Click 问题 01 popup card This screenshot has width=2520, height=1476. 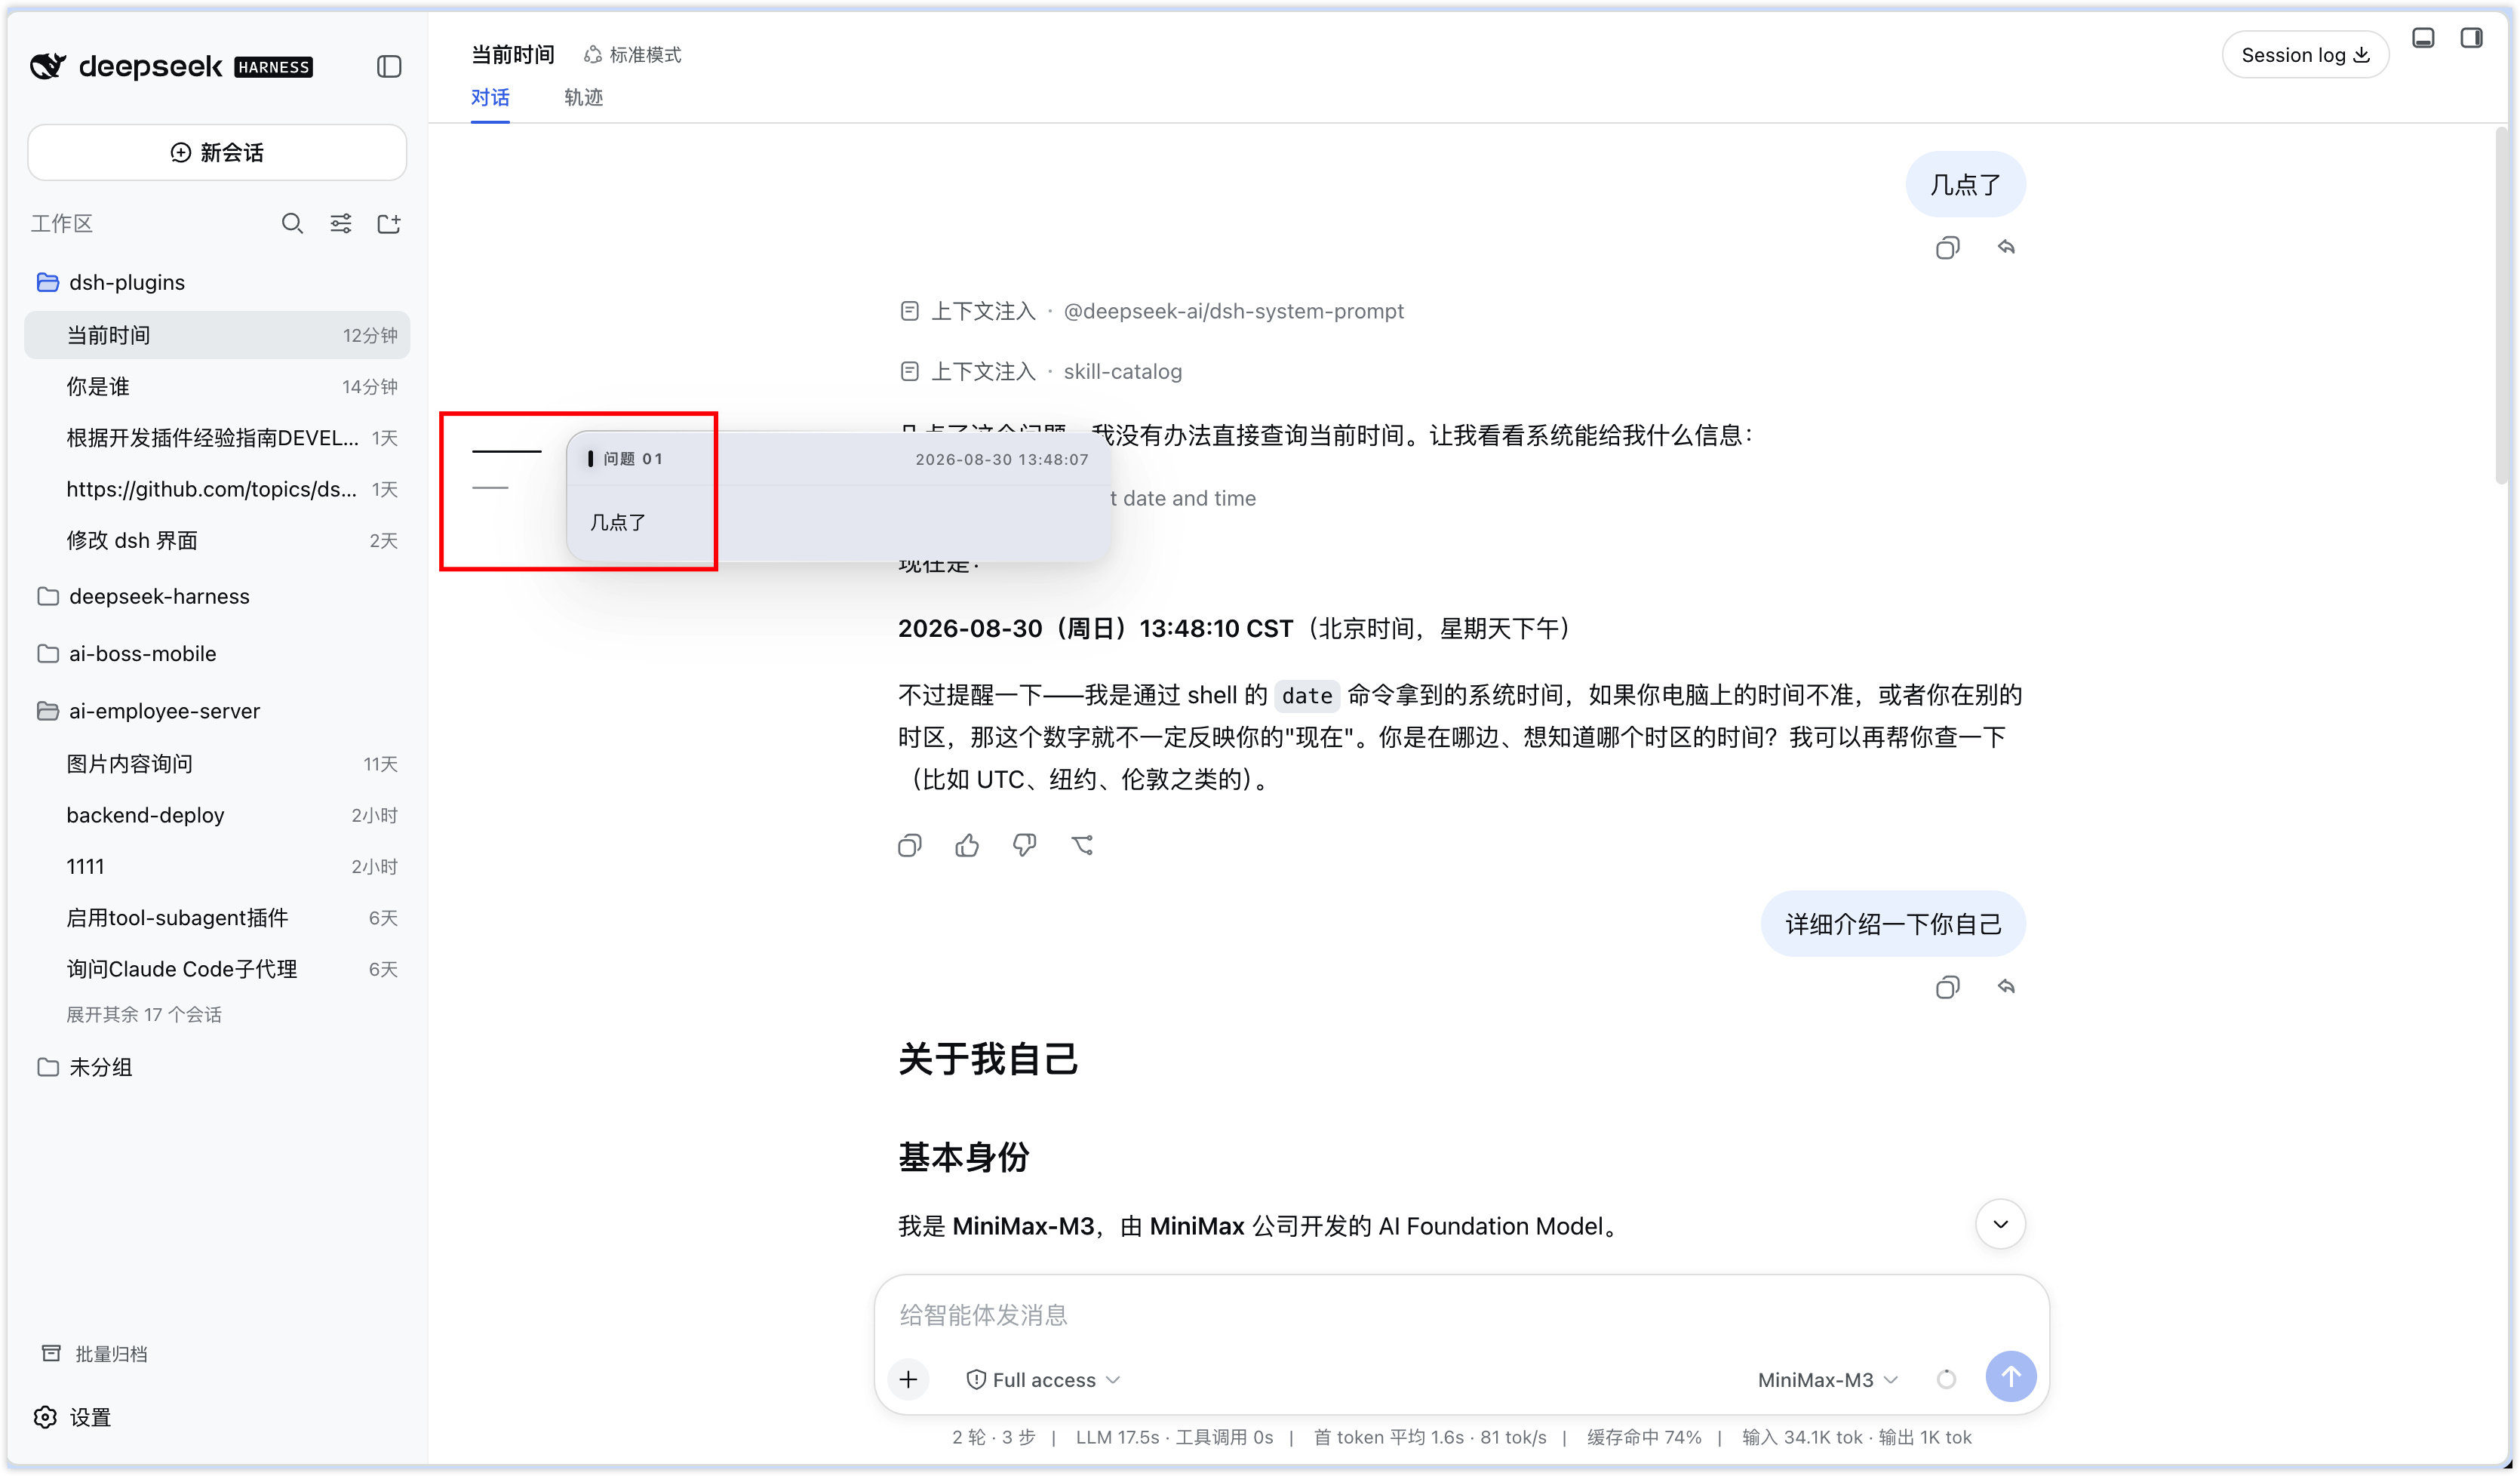838,496
